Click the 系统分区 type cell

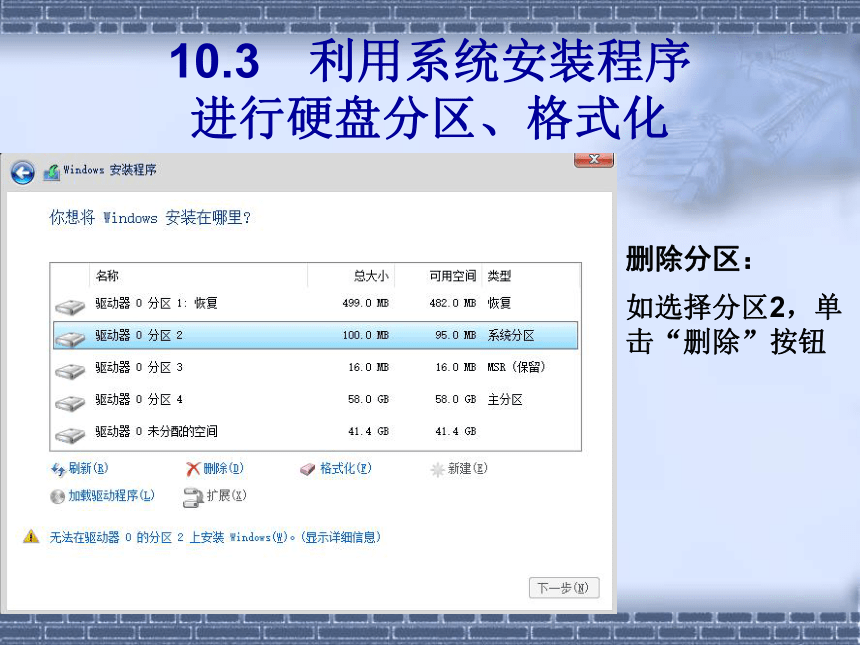tap(511, 335)
